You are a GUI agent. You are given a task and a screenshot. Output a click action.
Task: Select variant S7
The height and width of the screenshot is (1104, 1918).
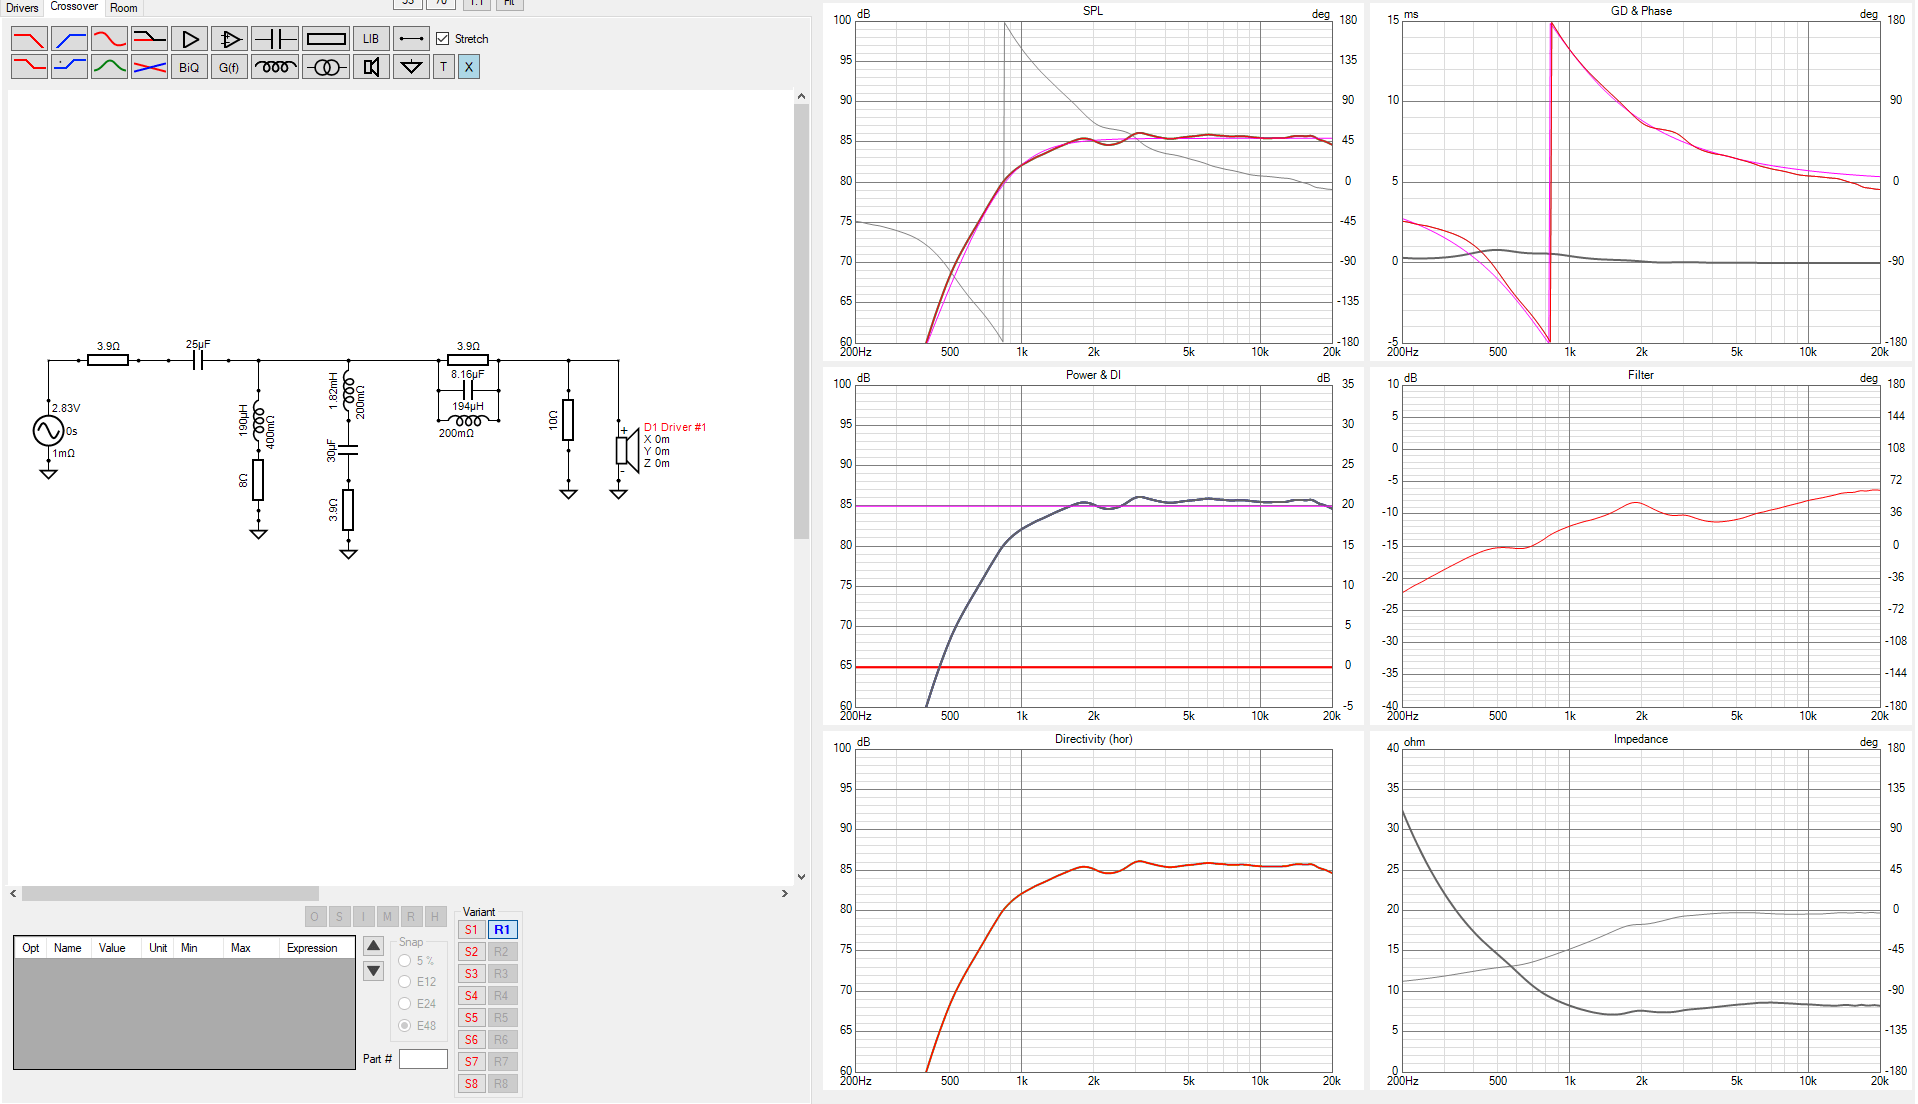tap(471, 1062)
